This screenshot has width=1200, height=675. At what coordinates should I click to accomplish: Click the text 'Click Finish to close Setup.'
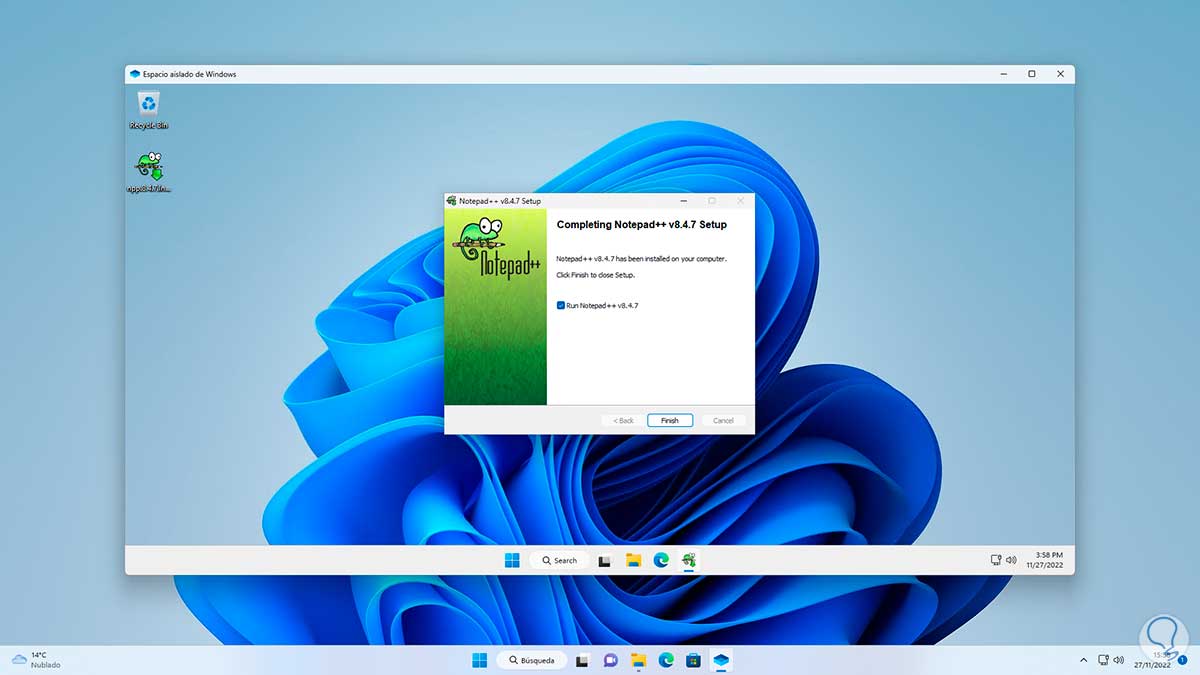point(595,274)
